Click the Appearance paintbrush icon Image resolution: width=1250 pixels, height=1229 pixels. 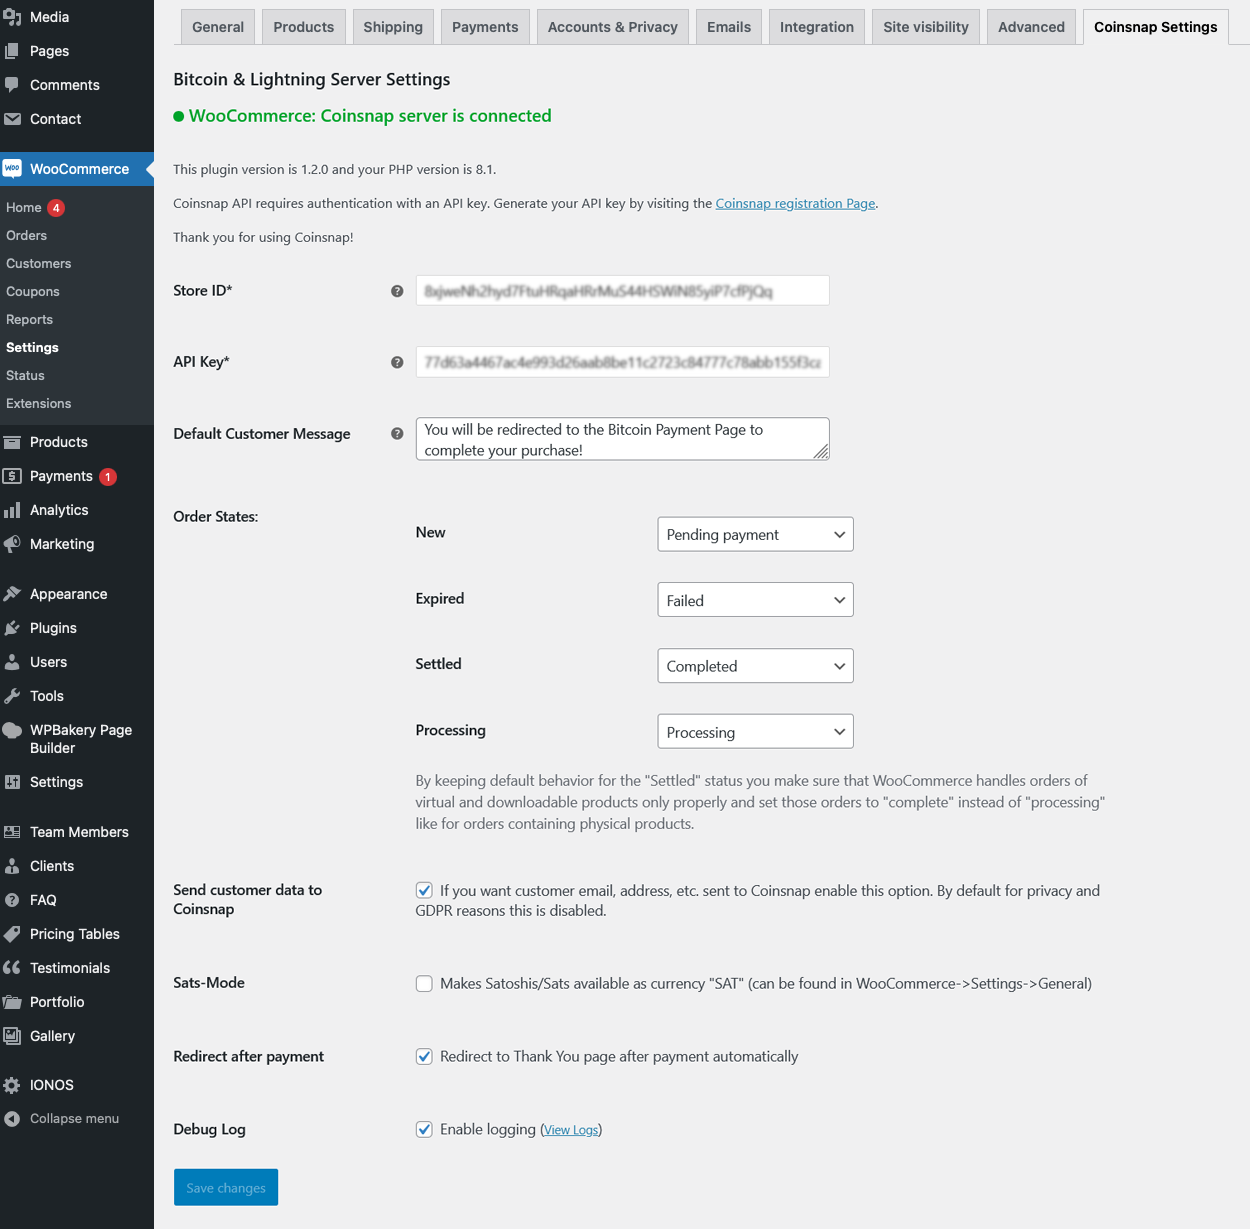pyautogui.click(x=12, y=594)
